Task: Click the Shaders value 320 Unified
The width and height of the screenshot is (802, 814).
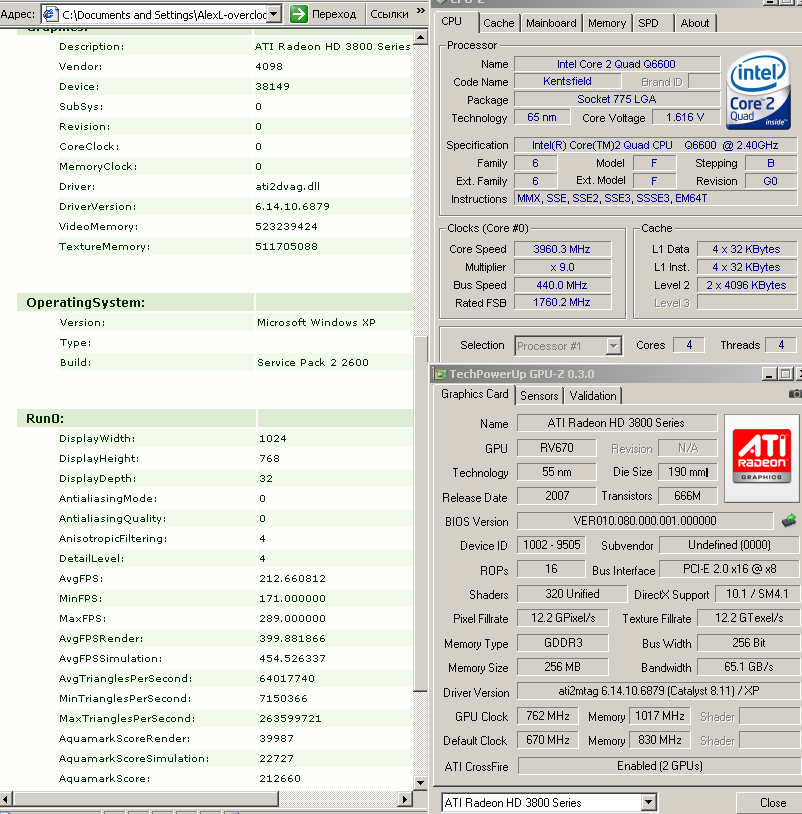Action: [572, 594]
